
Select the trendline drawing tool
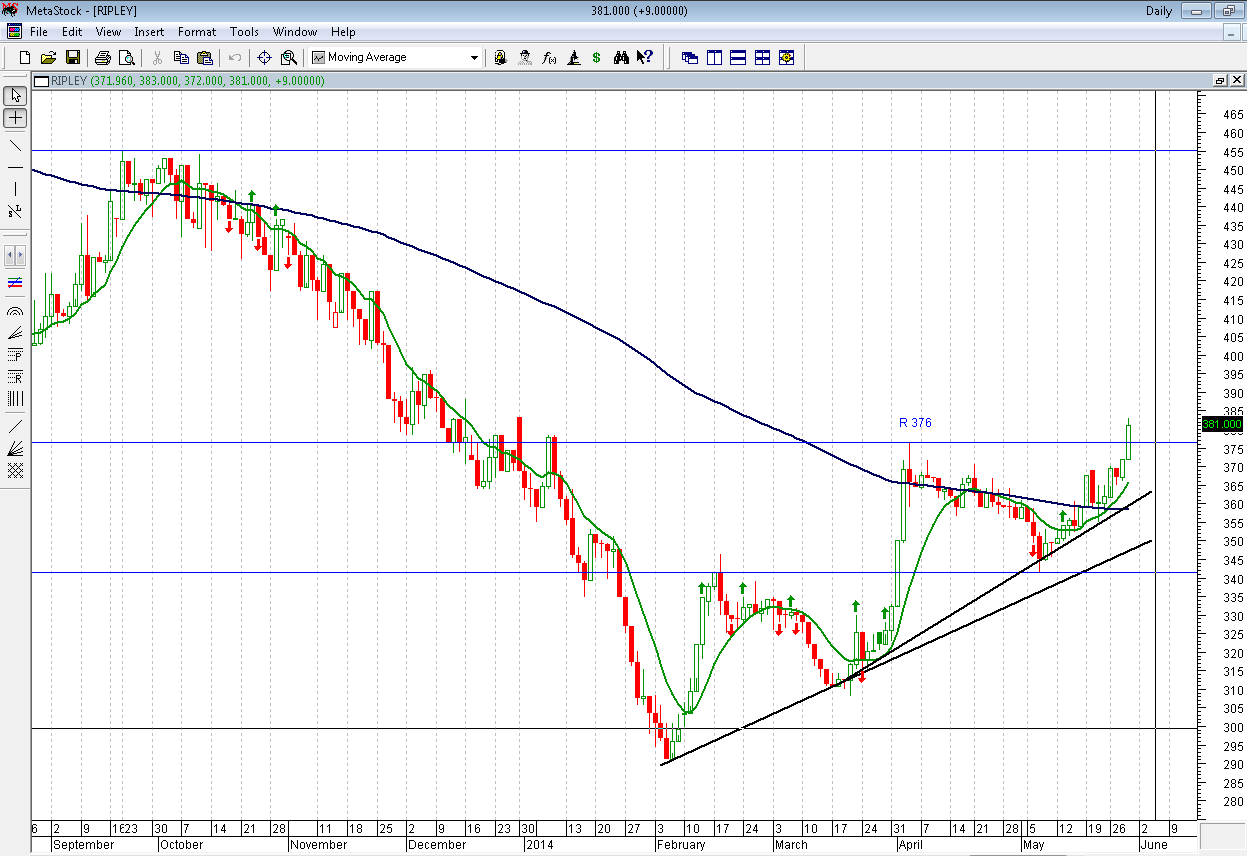tap(15, 145)
